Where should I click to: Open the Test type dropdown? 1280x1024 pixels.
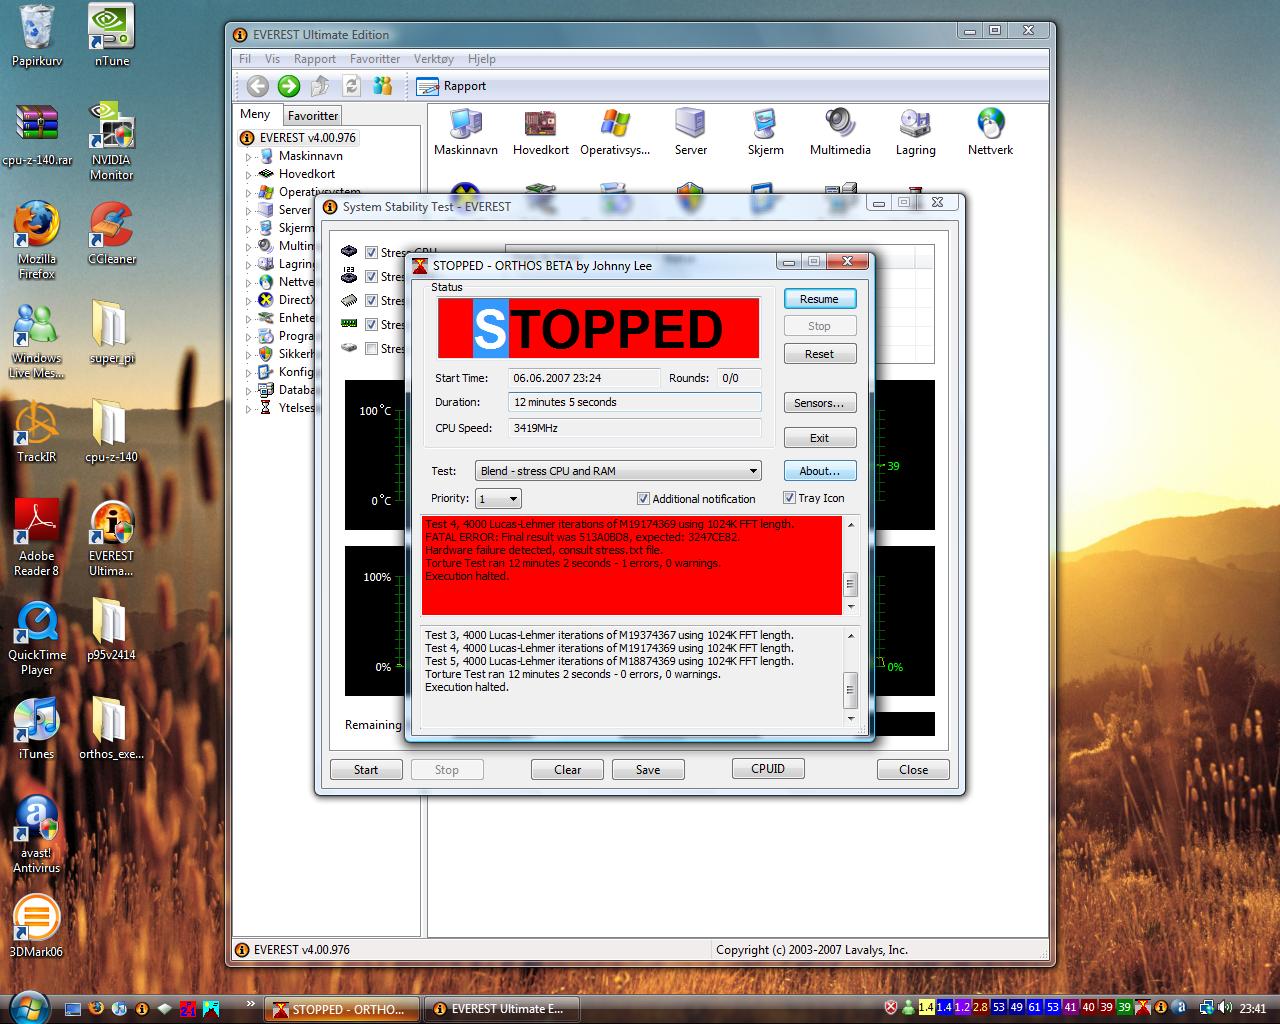(618, 471)
